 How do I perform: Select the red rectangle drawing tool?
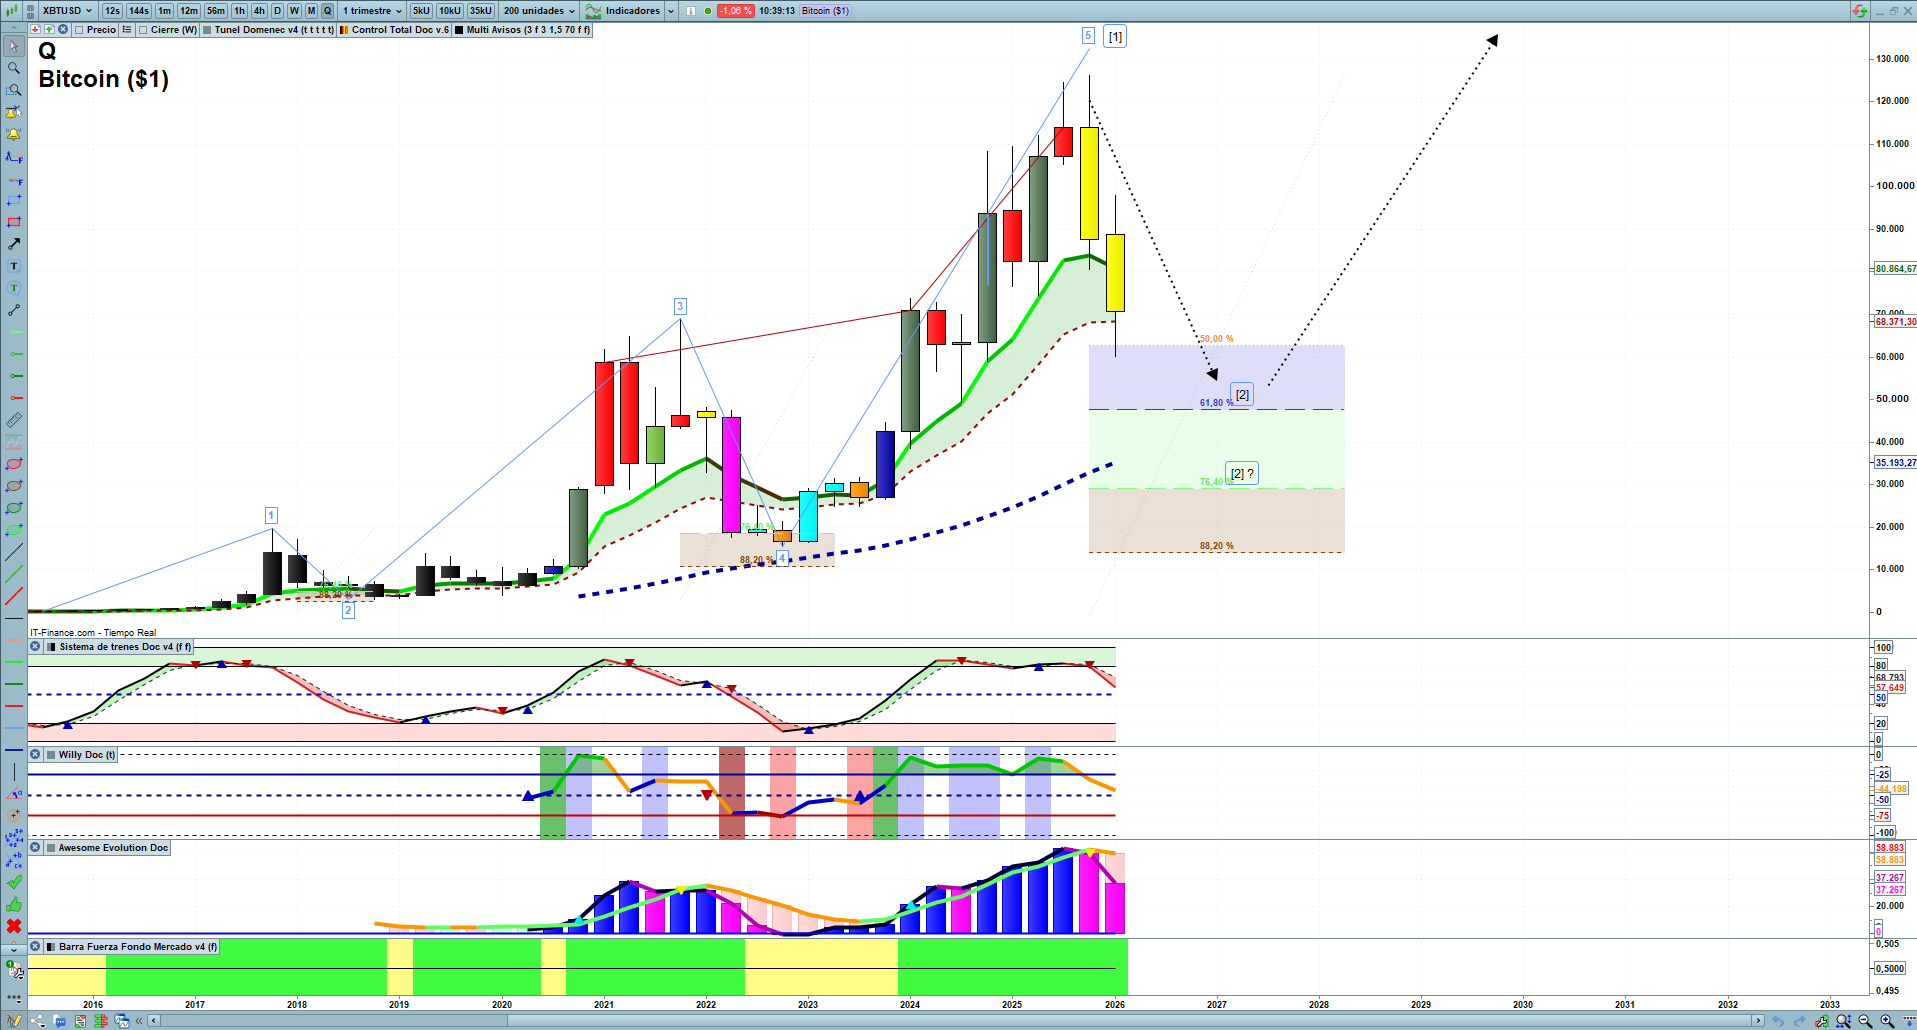click(14, 222)
